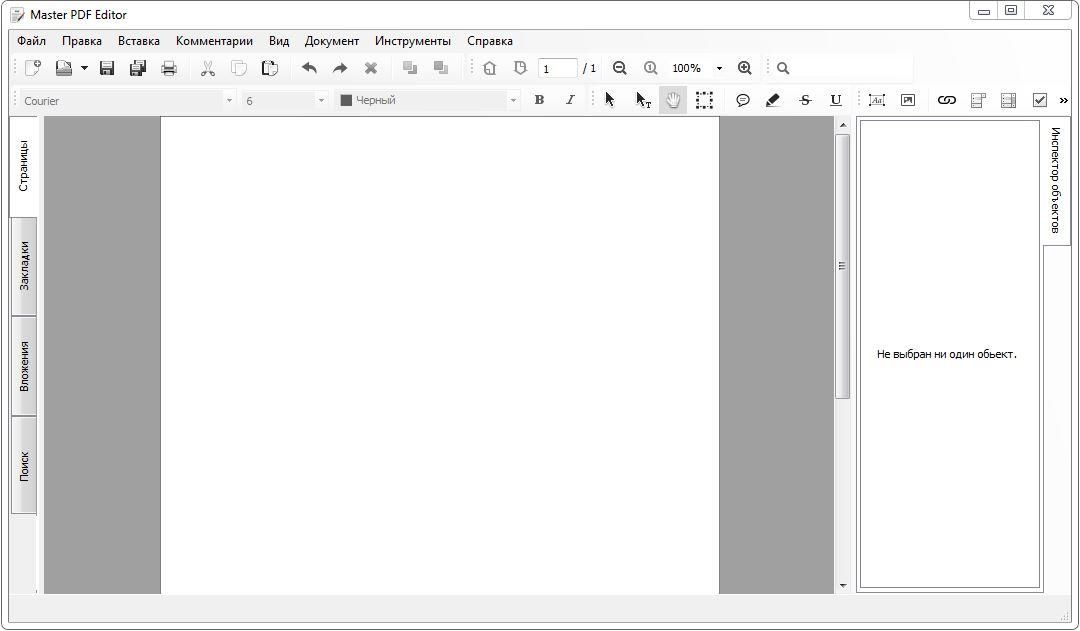Open the Инструменты menu
The image size is (1080, 631).
[413, 41]
